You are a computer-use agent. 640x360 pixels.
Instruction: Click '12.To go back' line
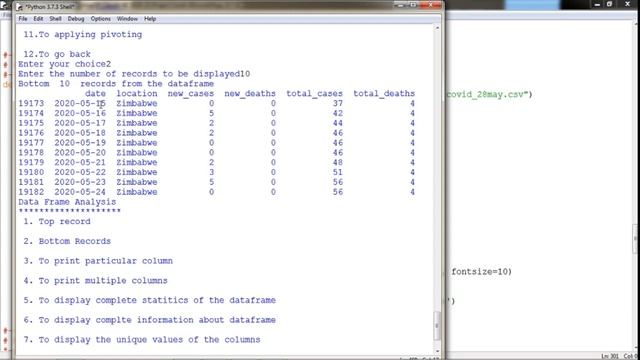[x=57, y=54]
